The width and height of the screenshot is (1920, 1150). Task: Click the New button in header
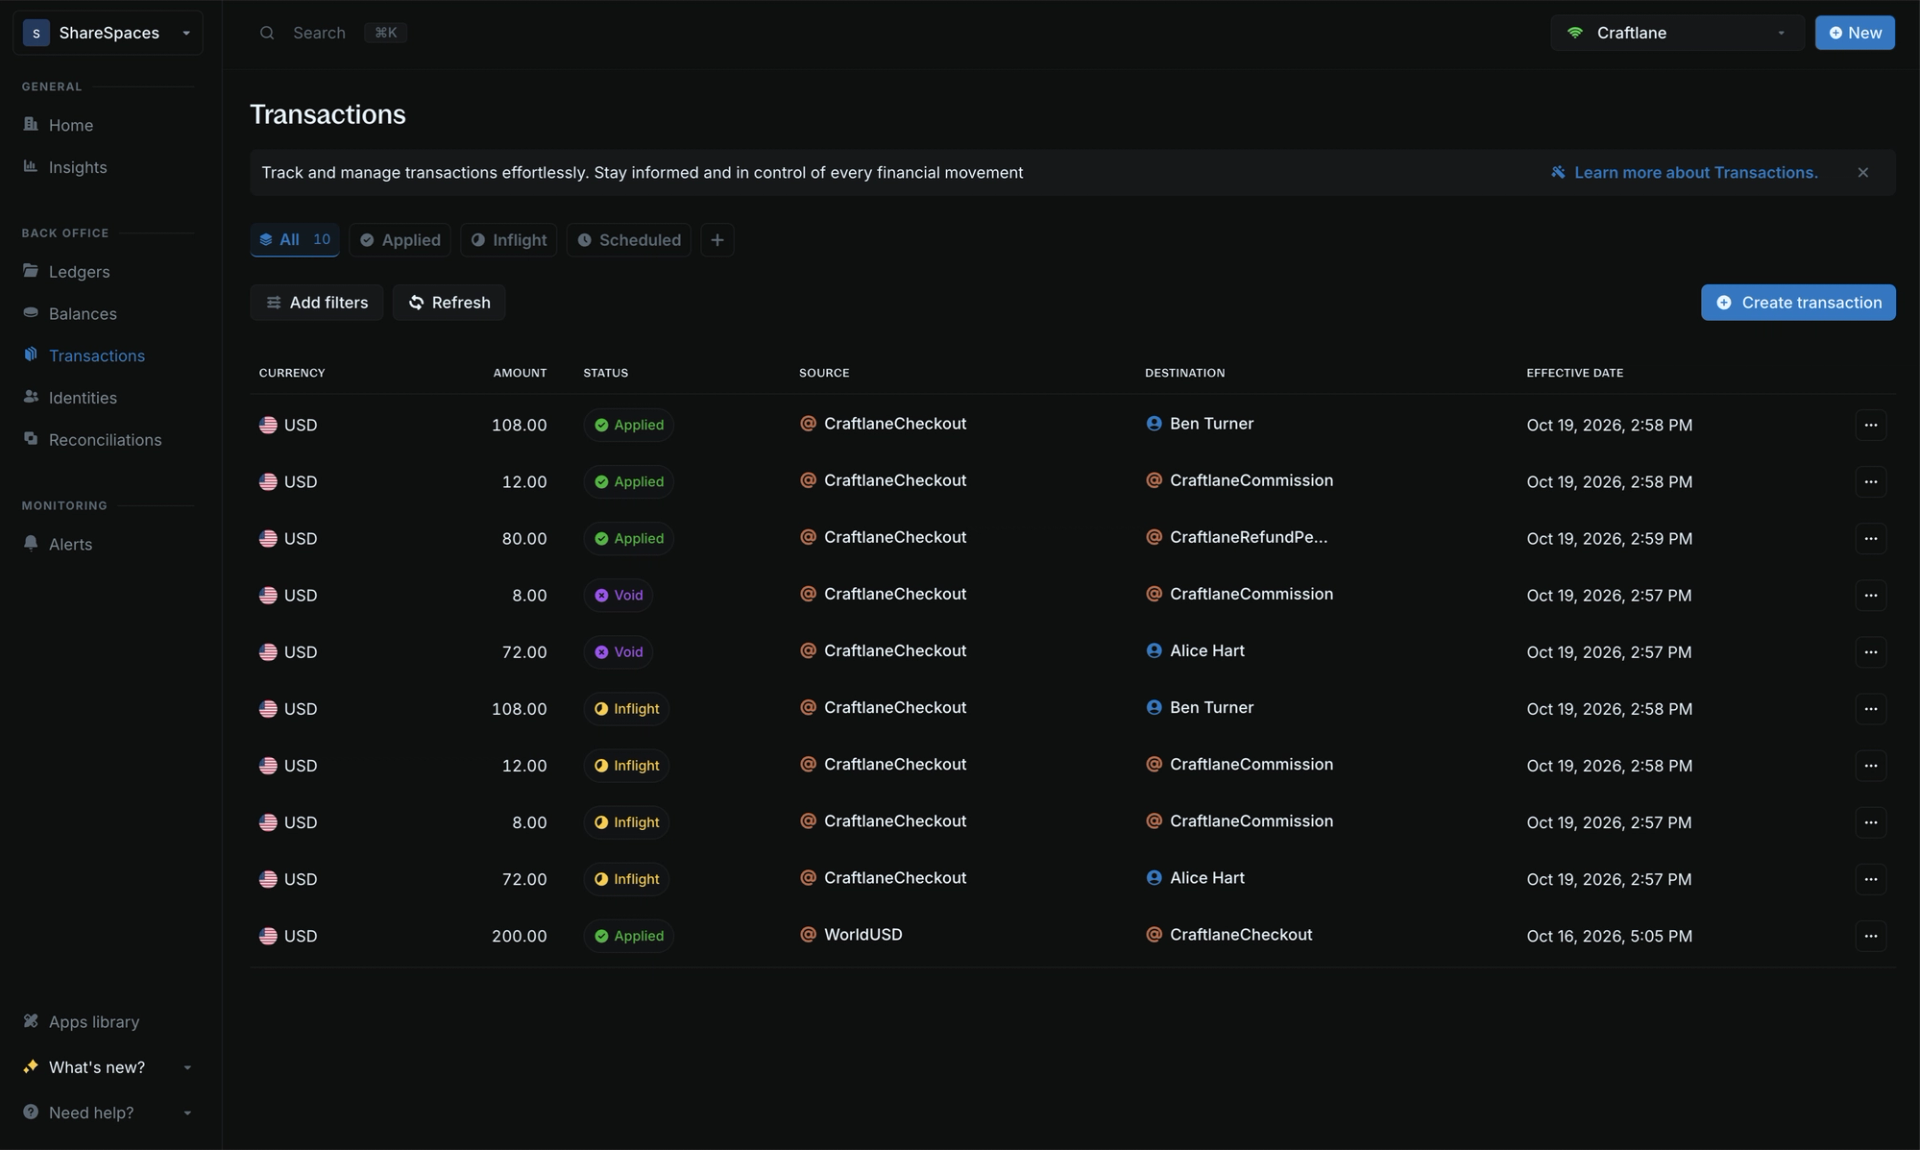click(x=1855, y=33)
